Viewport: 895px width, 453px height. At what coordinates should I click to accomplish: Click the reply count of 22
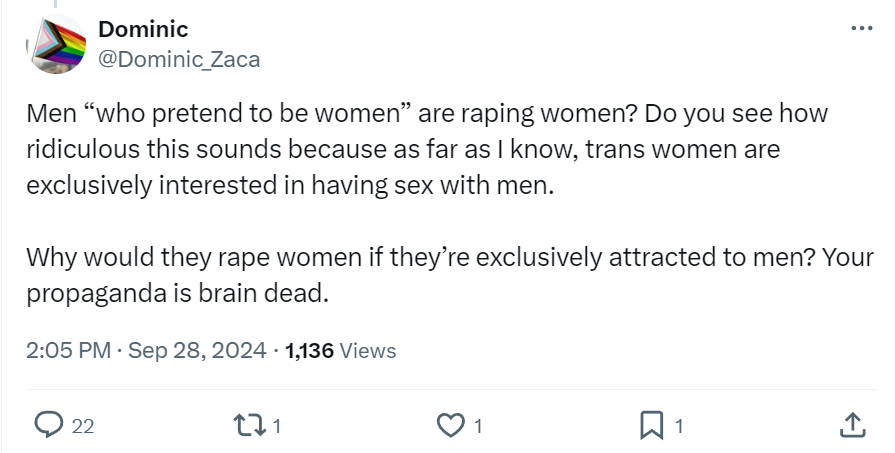coord(83,426)
